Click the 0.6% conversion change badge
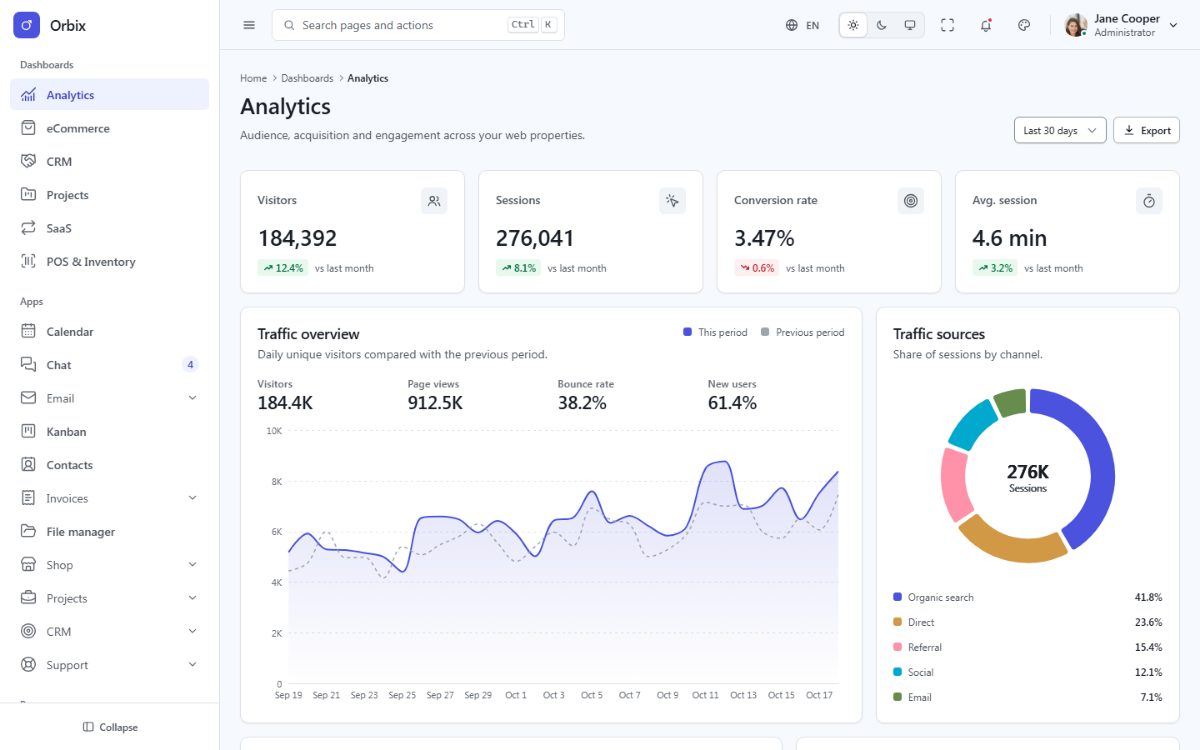The height and width of the screenshot is (750, 1200). point(757,268)
